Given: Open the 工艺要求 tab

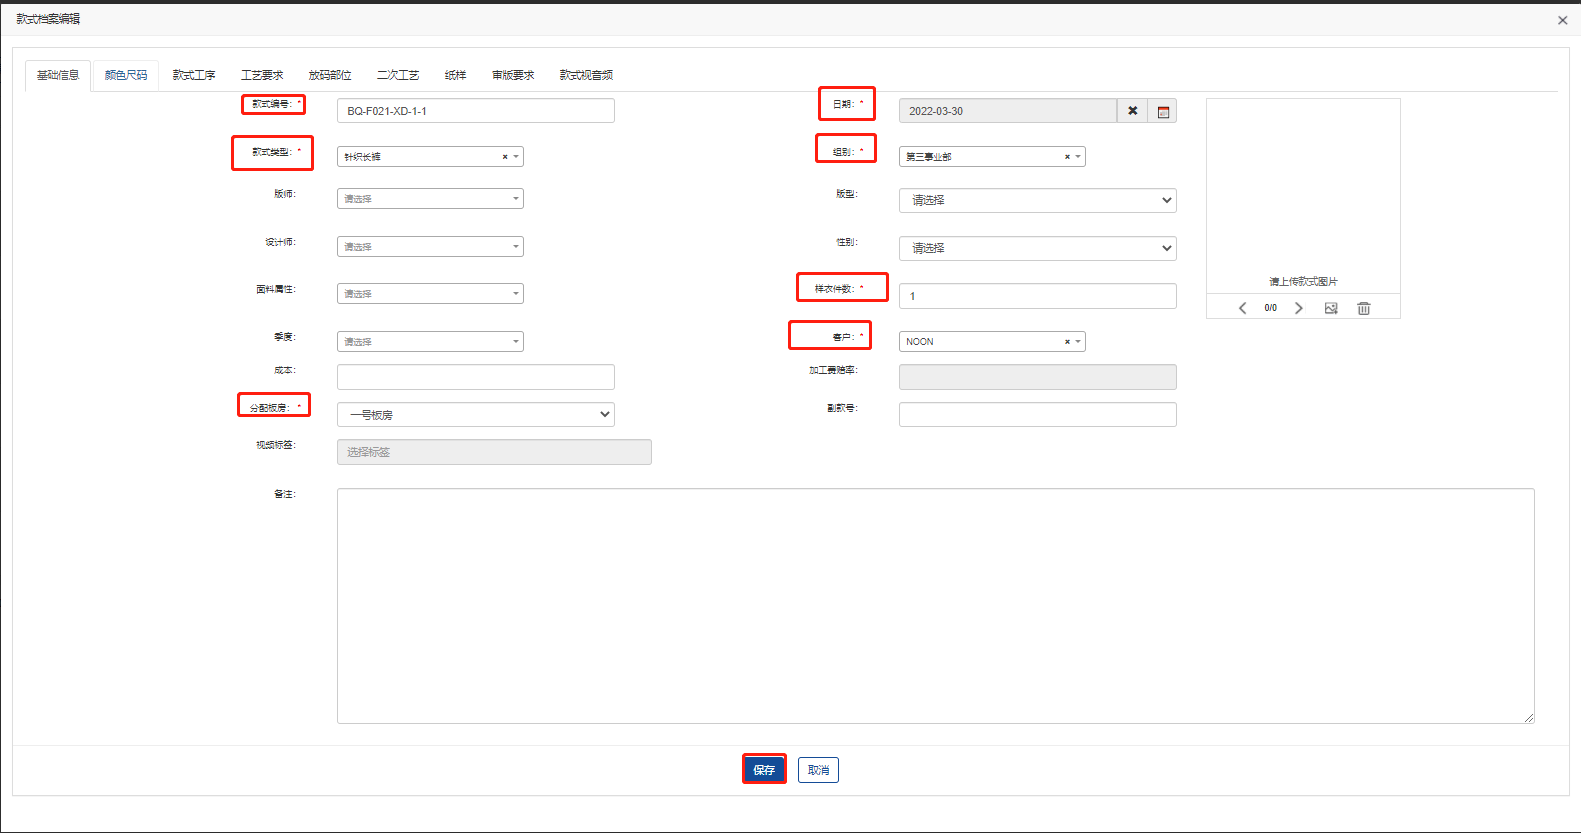Looking at the screenshot, I should click(x=262, y=75).
